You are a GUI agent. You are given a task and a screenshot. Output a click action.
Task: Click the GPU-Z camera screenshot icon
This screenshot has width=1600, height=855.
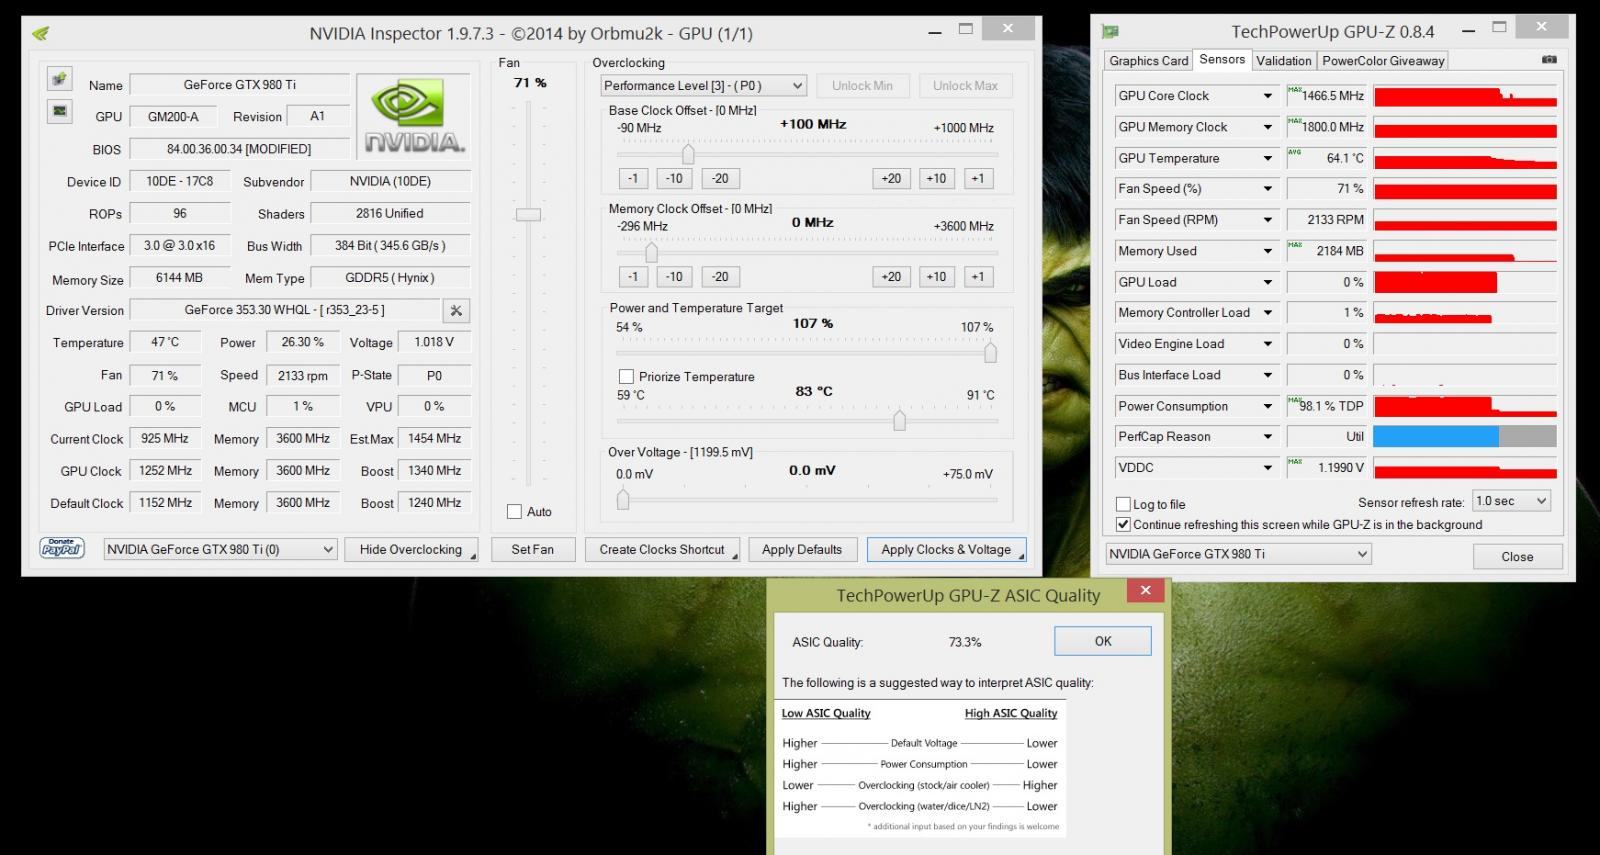pos(1549,60)
